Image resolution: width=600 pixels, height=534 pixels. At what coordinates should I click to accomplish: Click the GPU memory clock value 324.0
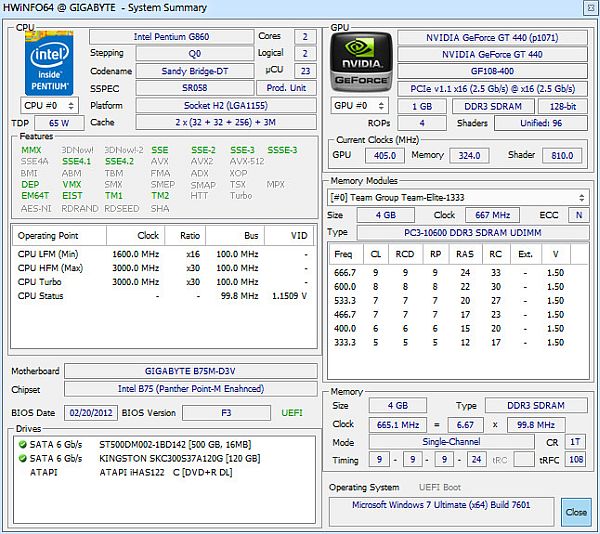(469, 156)
